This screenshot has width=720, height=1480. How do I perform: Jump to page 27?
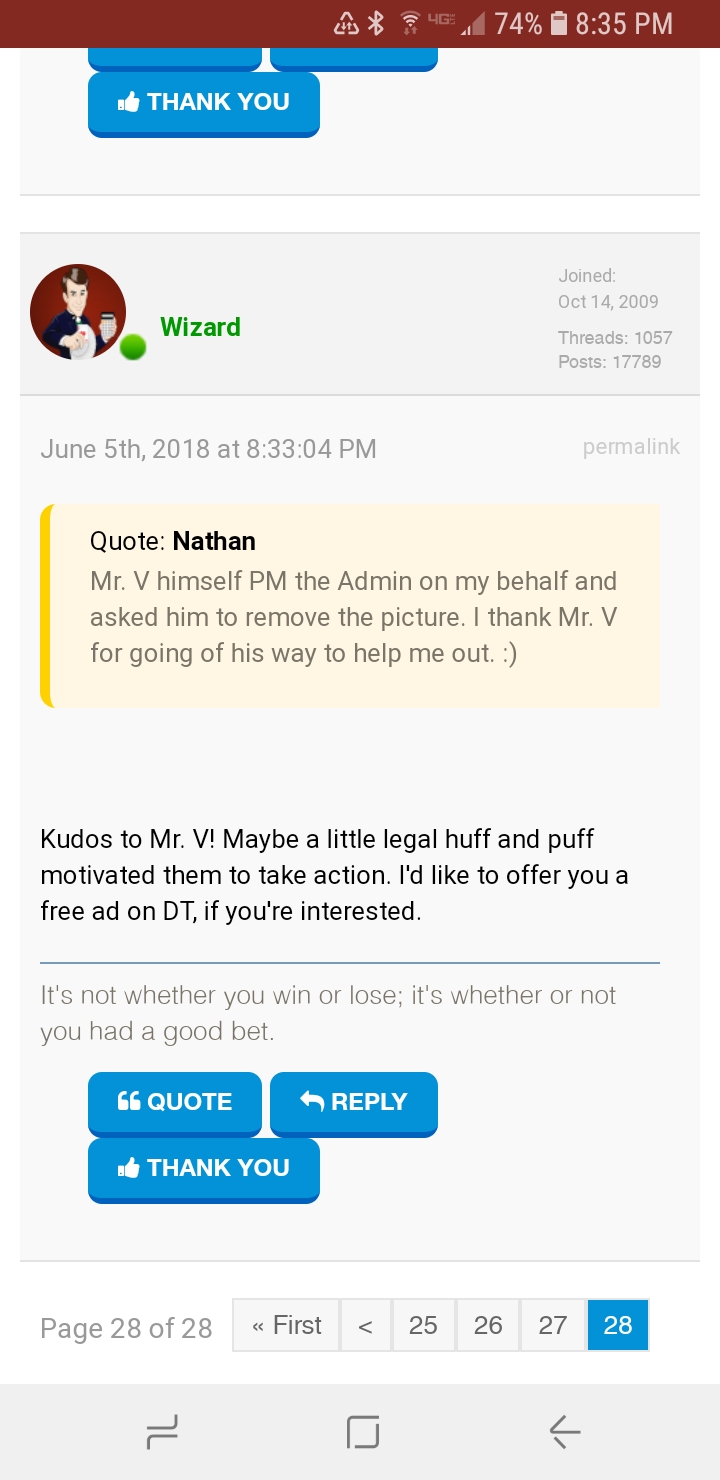(553, 1325)
